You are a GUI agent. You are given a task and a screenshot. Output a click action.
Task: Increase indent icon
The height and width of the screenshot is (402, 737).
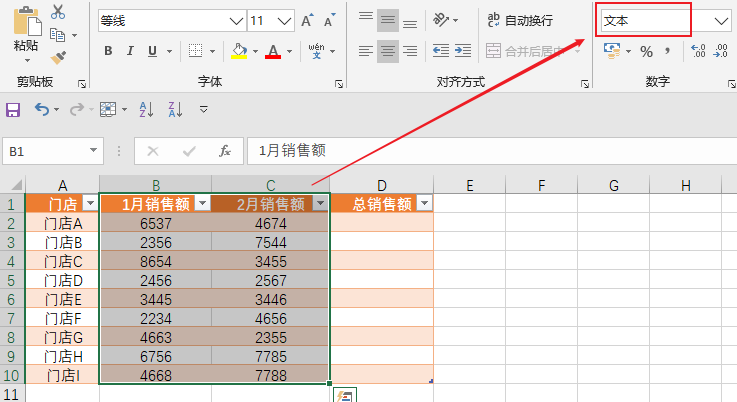click(x=463, y=51)
